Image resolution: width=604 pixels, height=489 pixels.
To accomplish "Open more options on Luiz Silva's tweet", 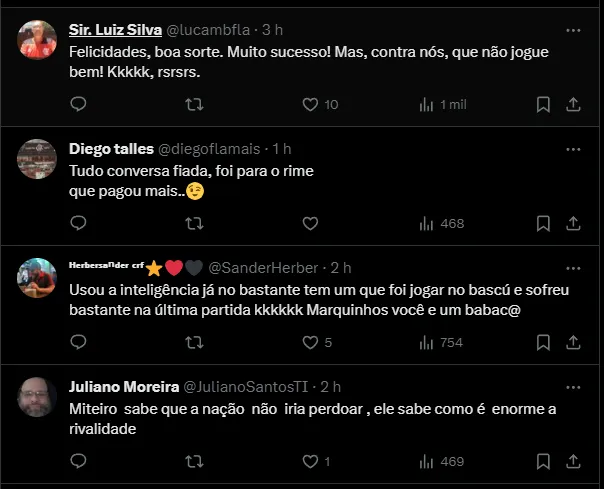I will tap(573, 29).
